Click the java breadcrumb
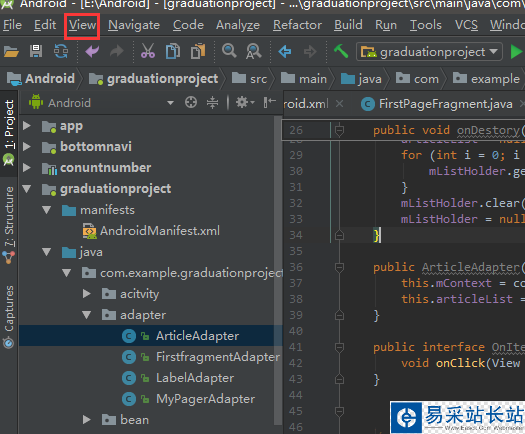 [361, 79]
